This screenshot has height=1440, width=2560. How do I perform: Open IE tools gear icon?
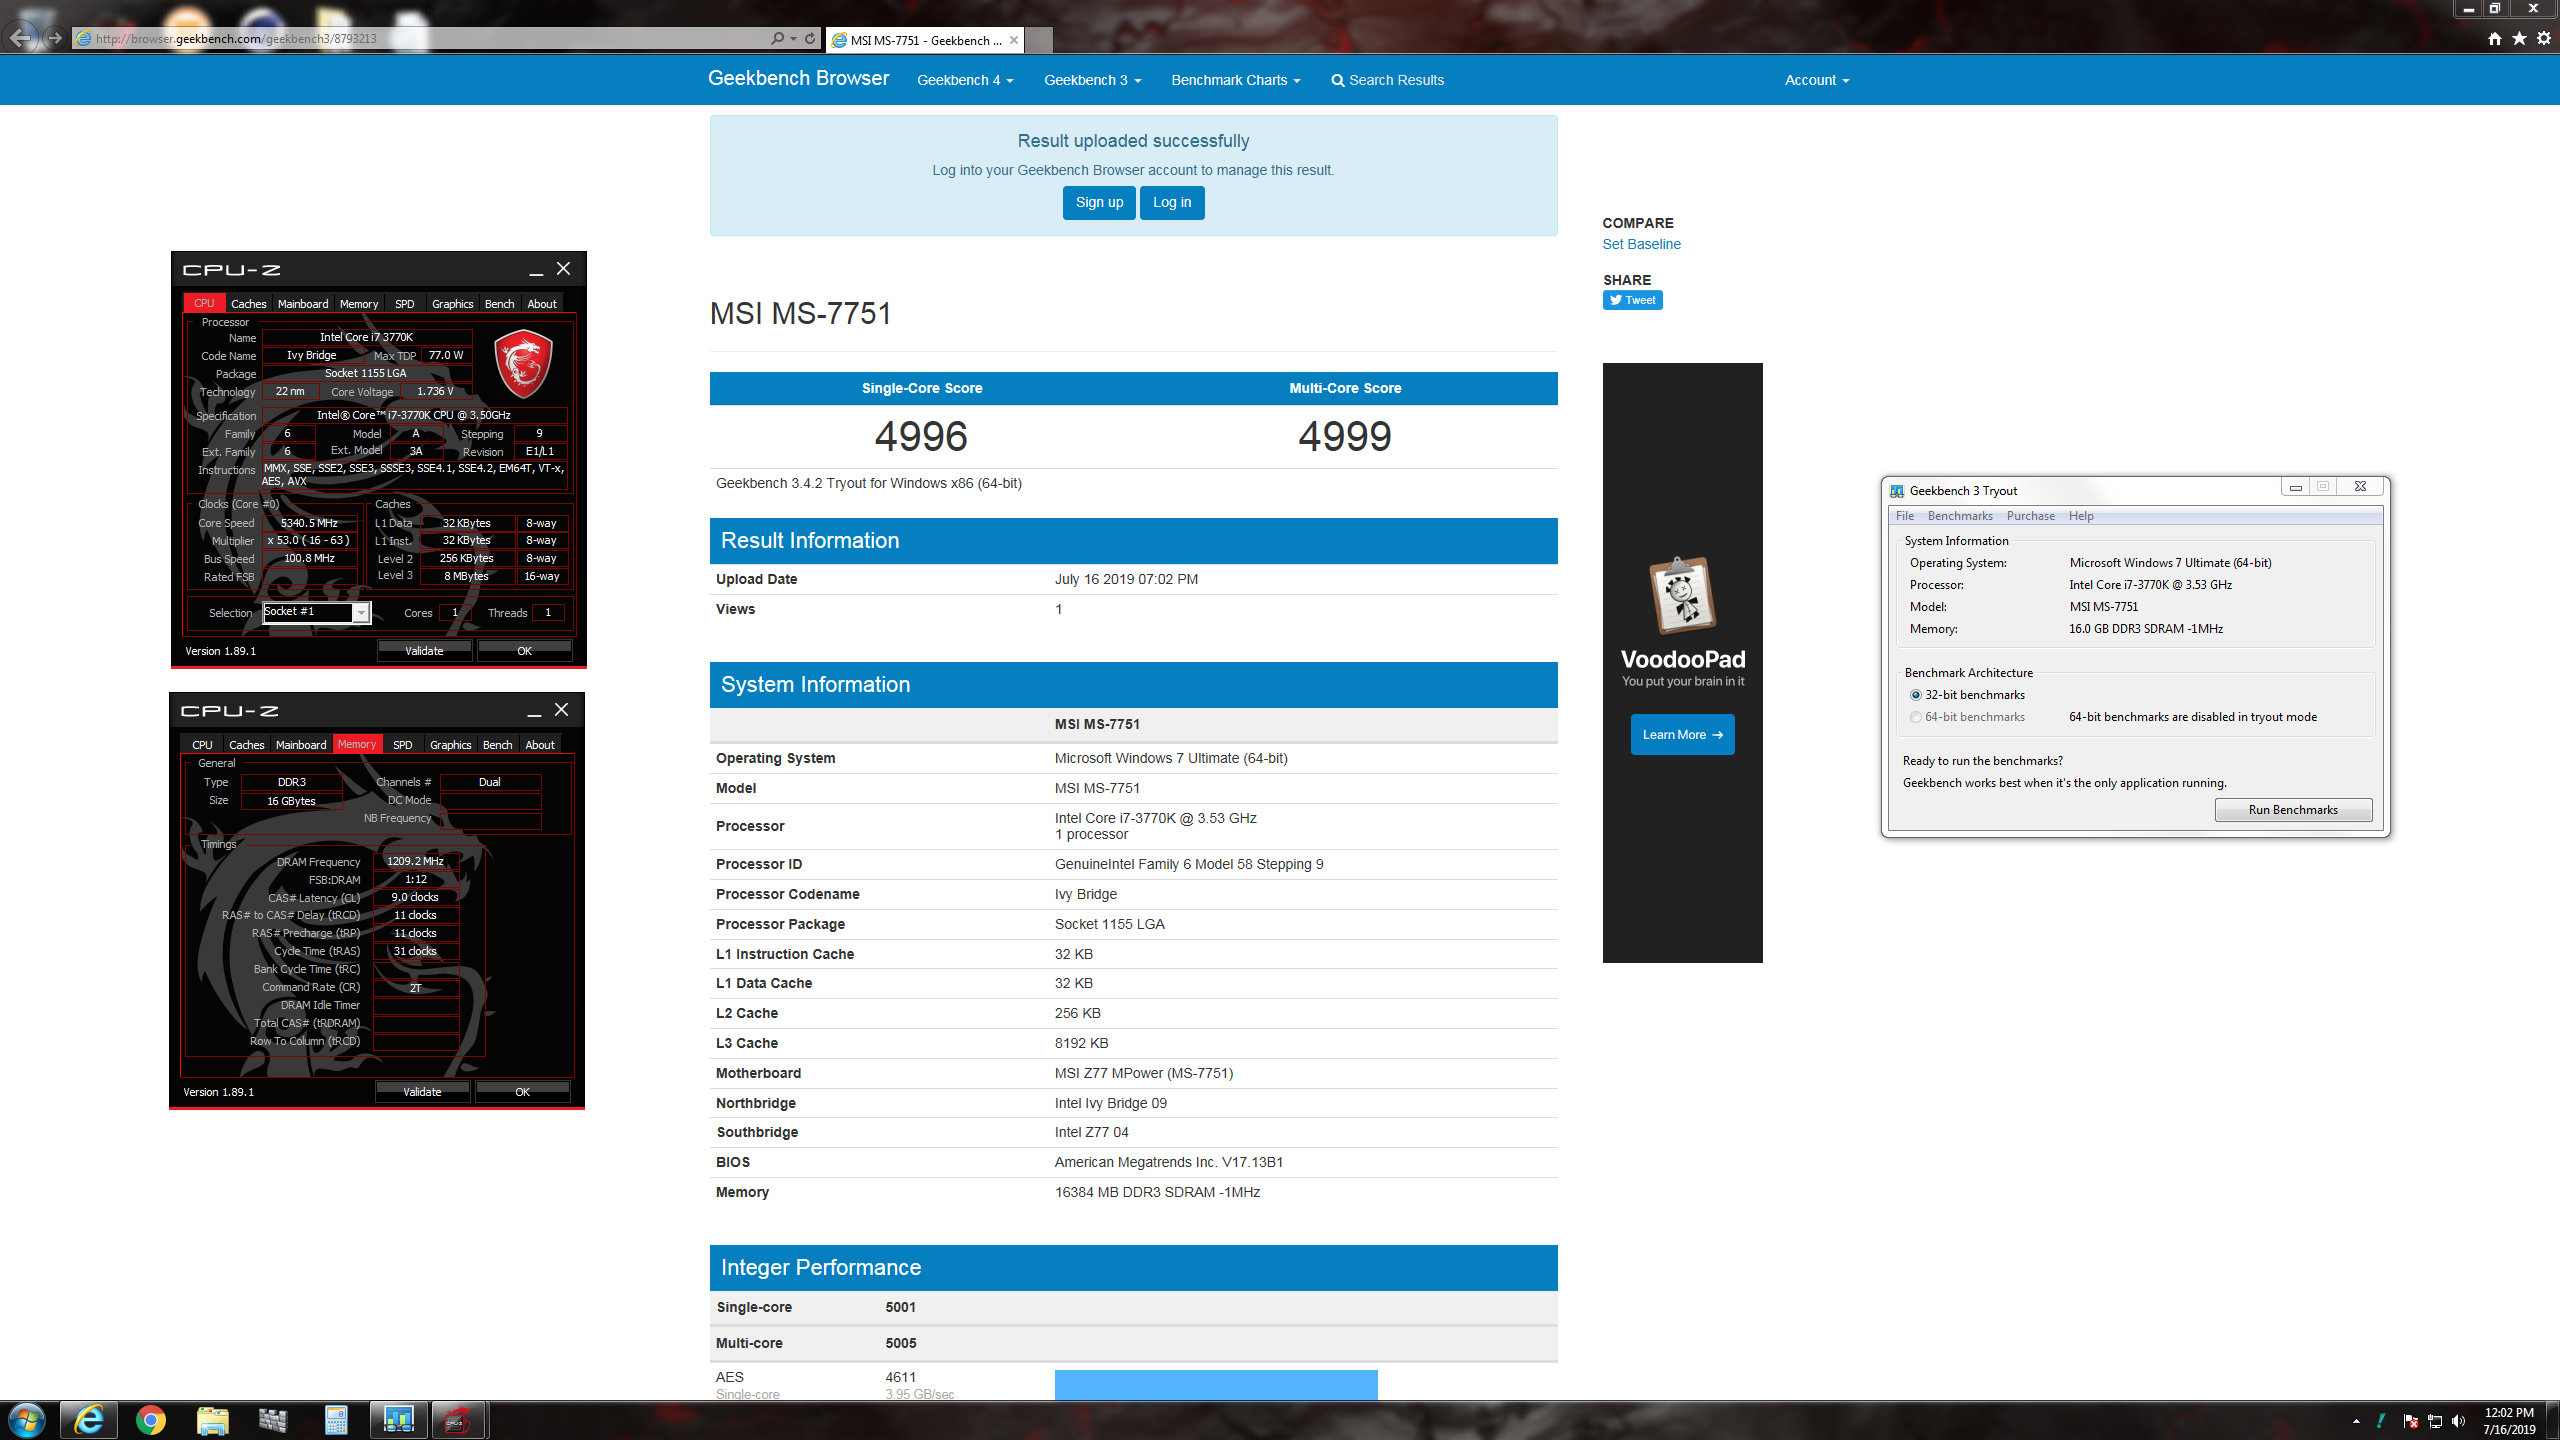pyautogui.click(x=2544, y=38)
